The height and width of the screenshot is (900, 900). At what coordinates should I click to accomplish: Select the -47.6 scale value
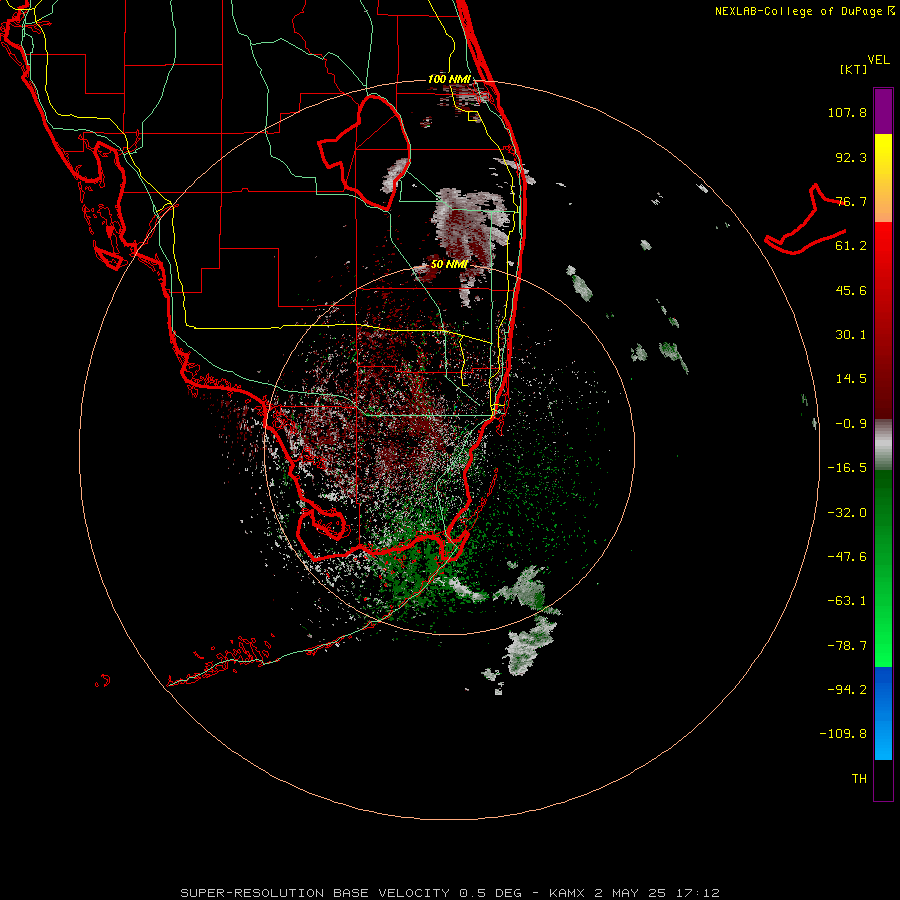tap(847, 557)
